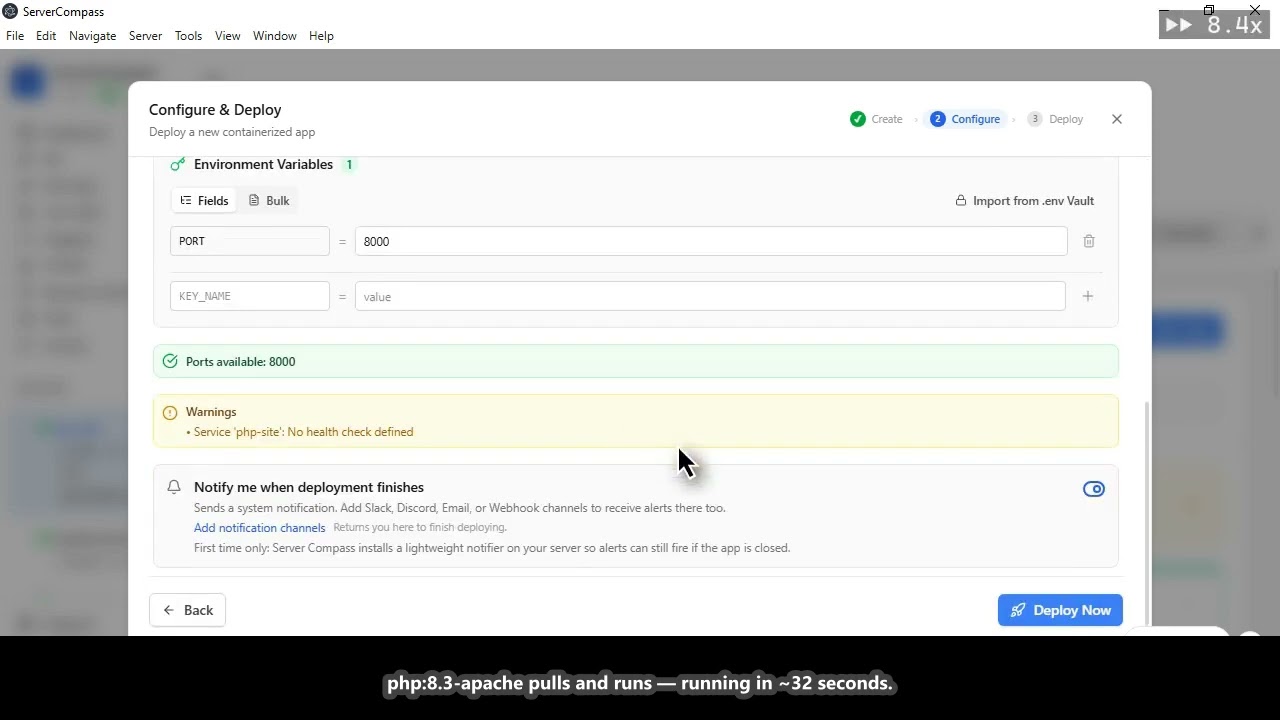1280x720 pixels.
Task: Click 'Ports available: 8000' text
Action: 240,361
